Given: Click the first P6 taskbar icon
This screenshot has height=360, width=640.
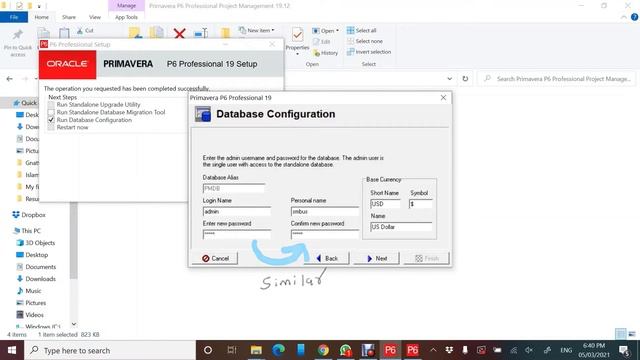Looking at the screenshot, I should [390, 350].
